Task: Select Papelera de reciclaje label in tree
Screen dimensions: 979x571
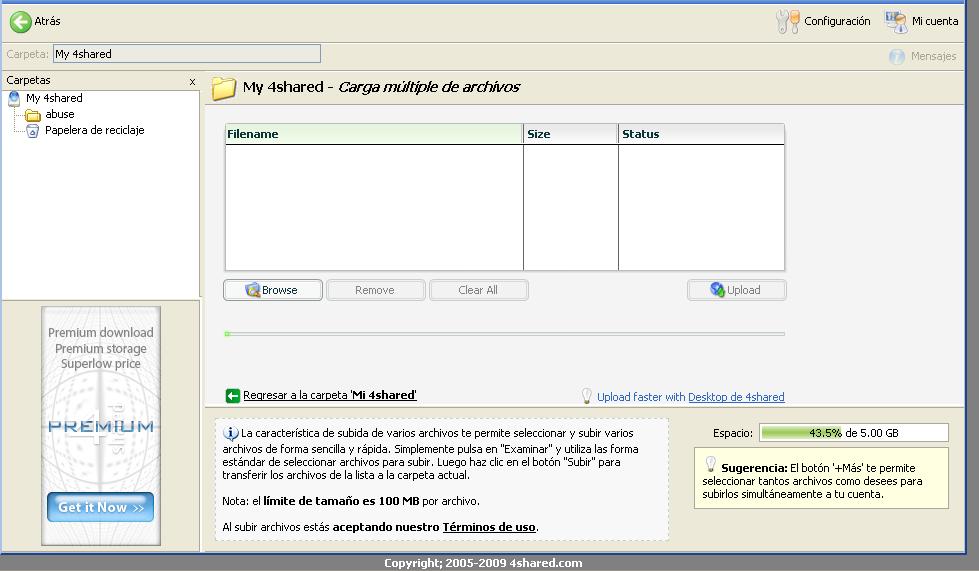Action: [94, 130]
